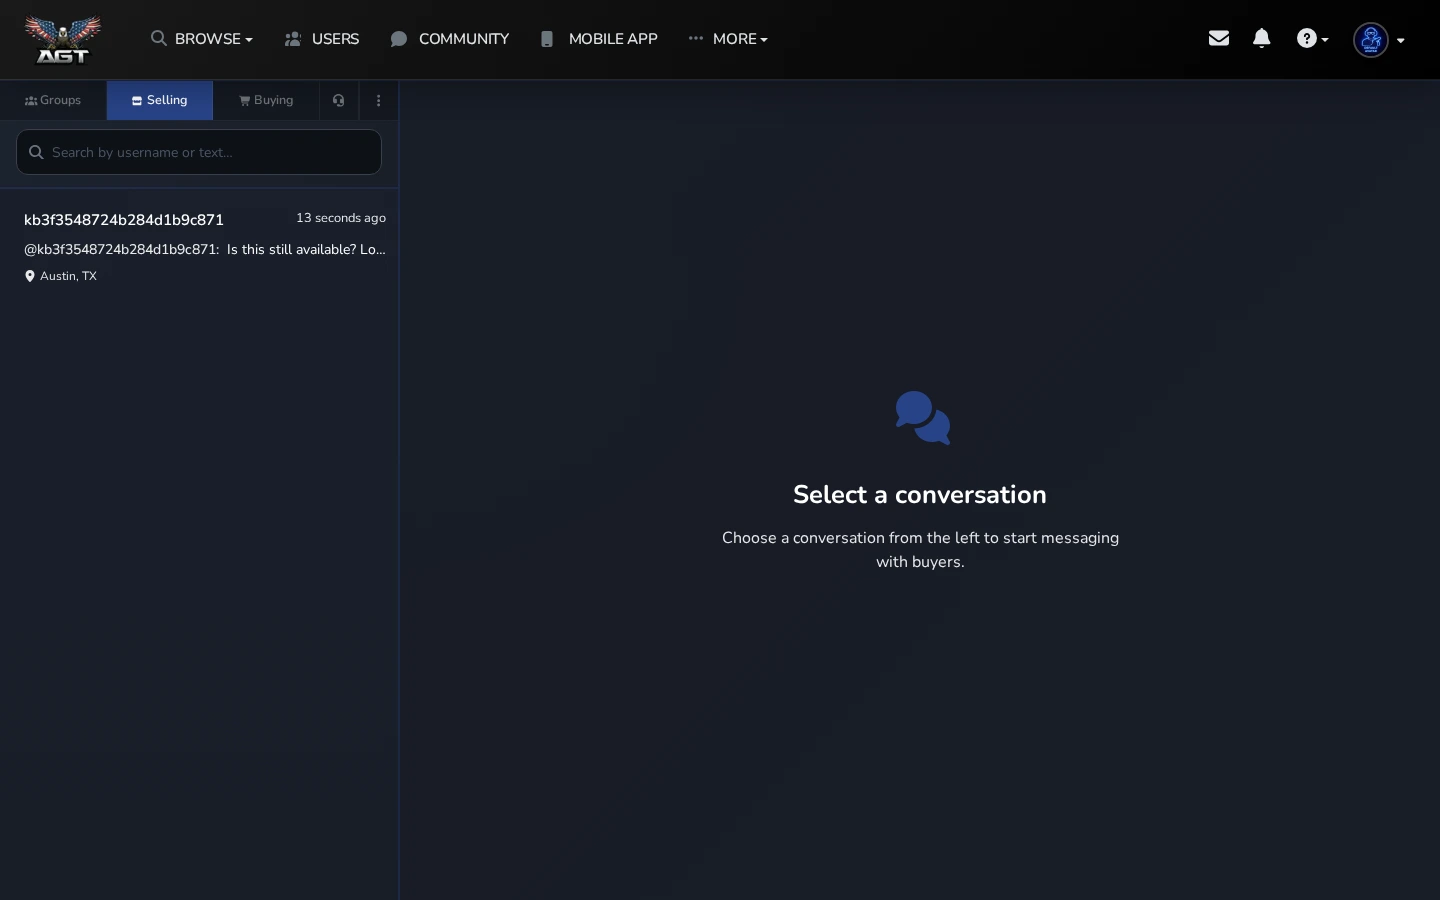The image size is (1440, 900).
Task: Switch to the Buying tab
Action: click(266, 100)
